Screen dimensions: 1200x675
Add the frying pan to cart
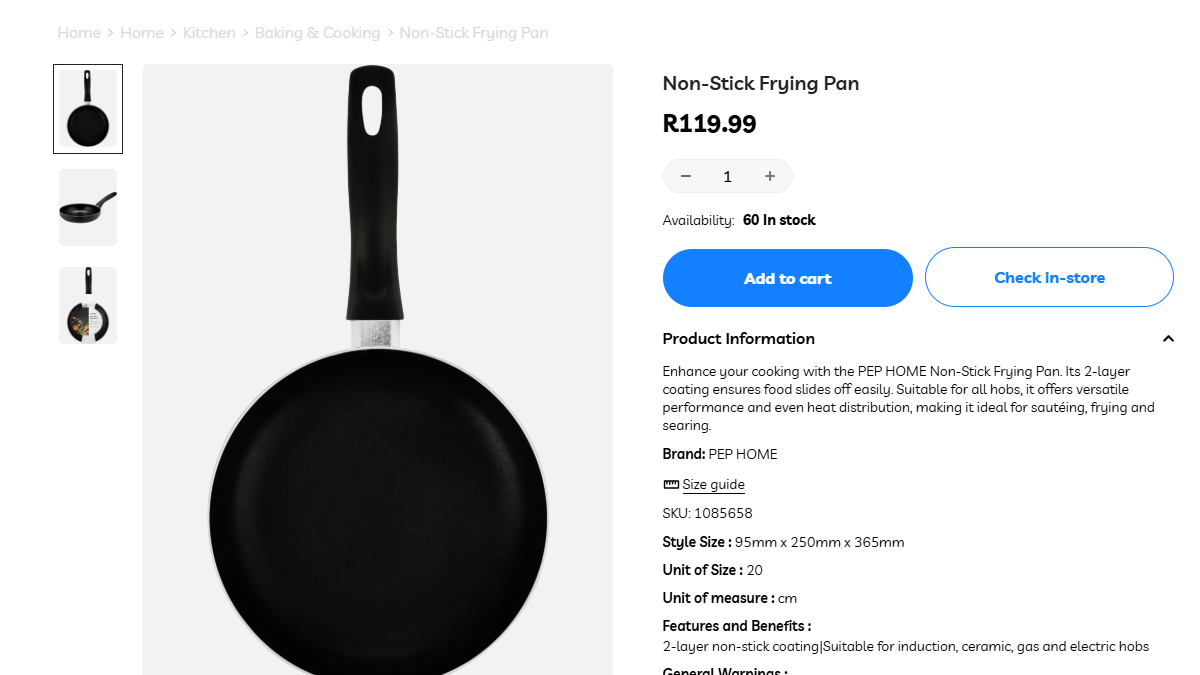click(787, 278)
